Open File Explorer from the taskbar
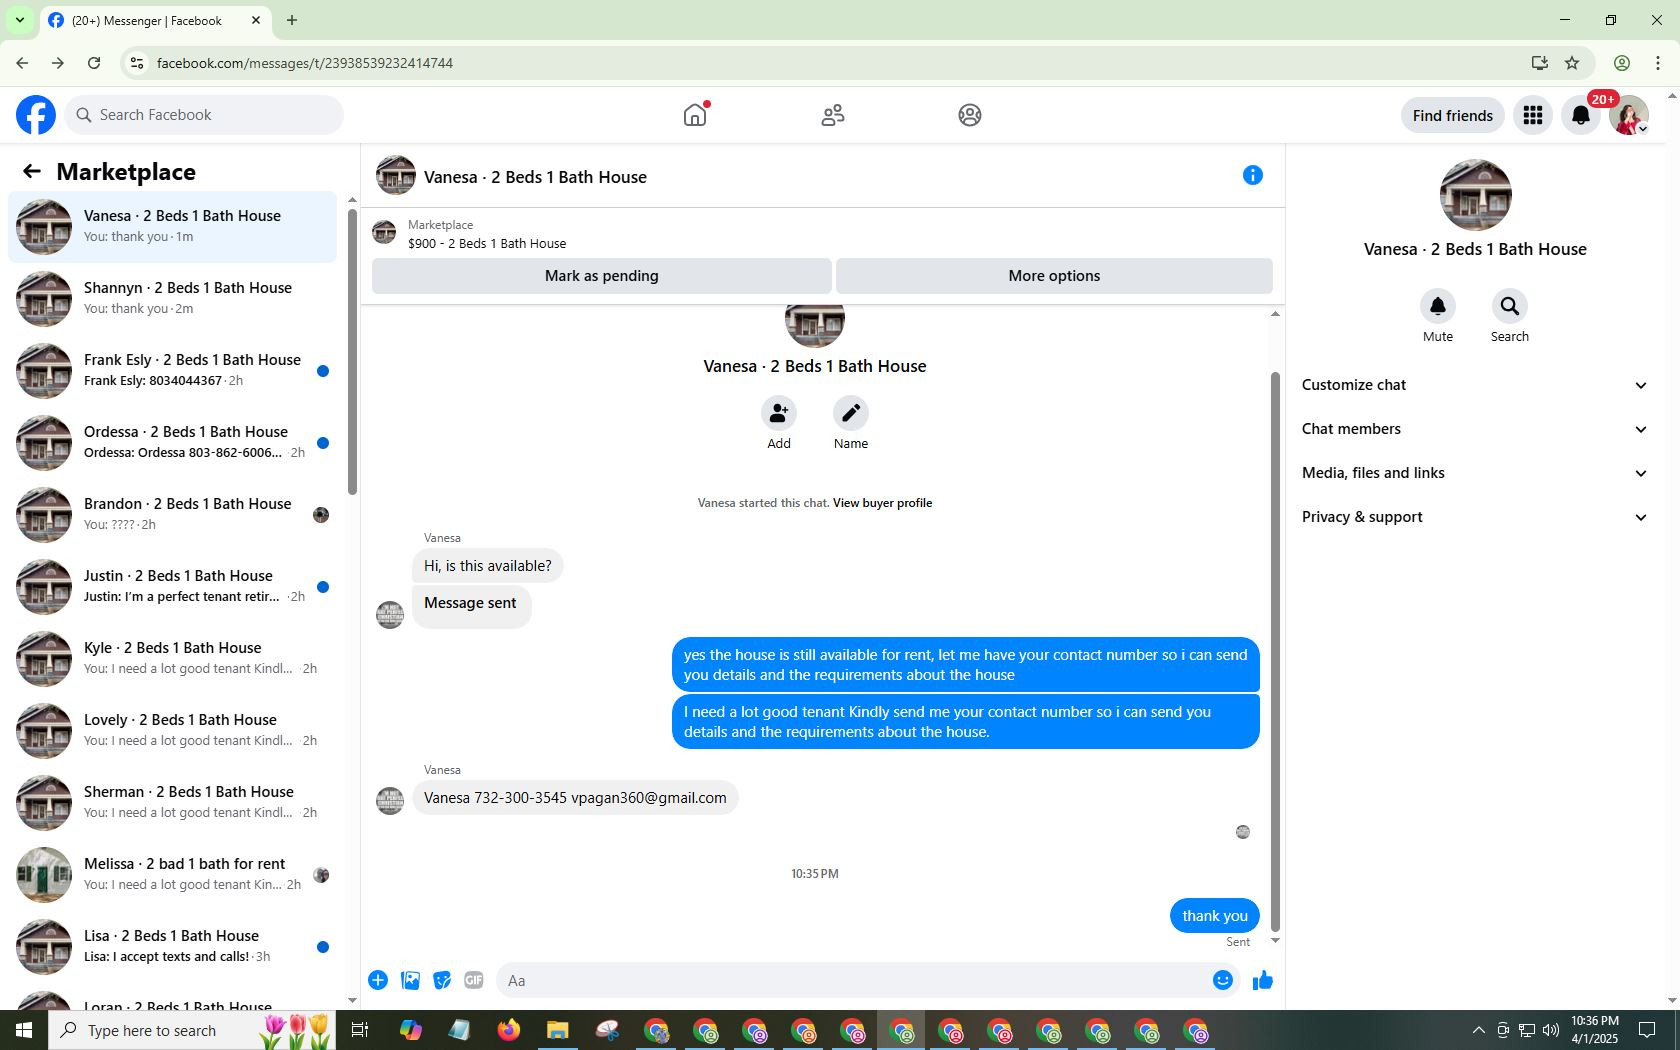Image resolution: width=1680 pixels, height=1050 pixels. coord(557,1030)
